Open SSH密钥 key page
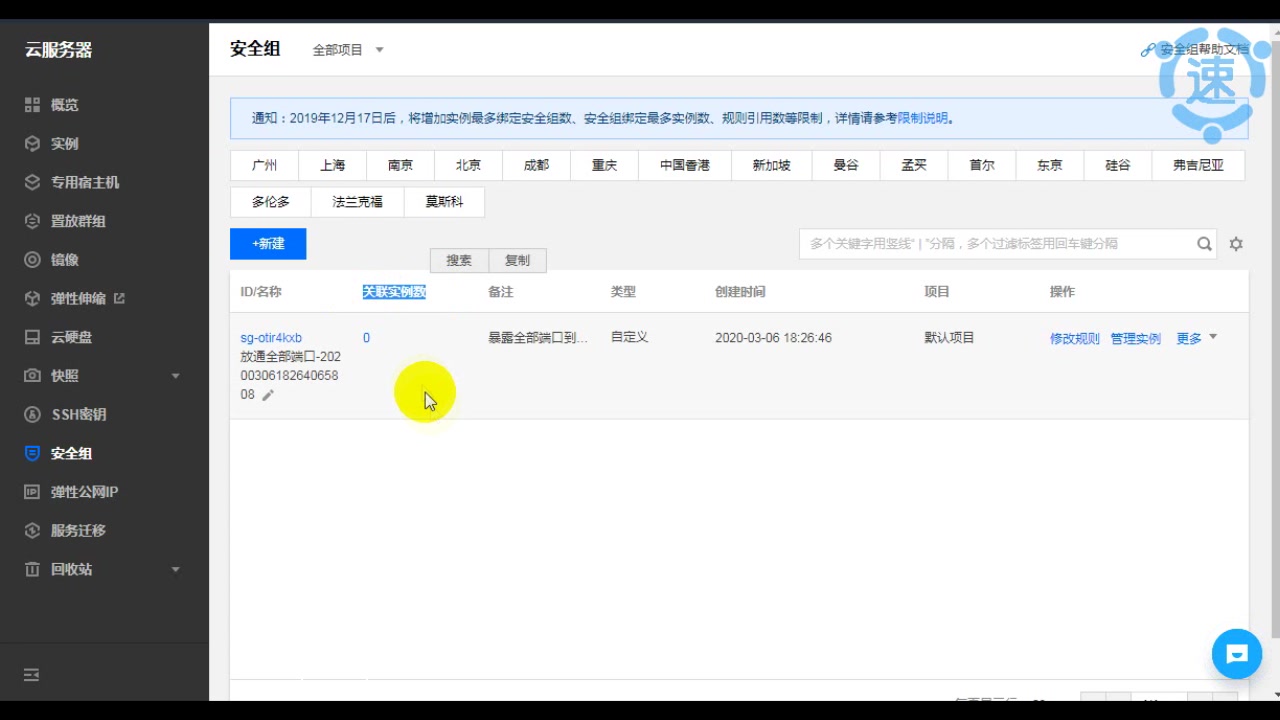The image size is (1280, 720). click(x=78, y=414)
